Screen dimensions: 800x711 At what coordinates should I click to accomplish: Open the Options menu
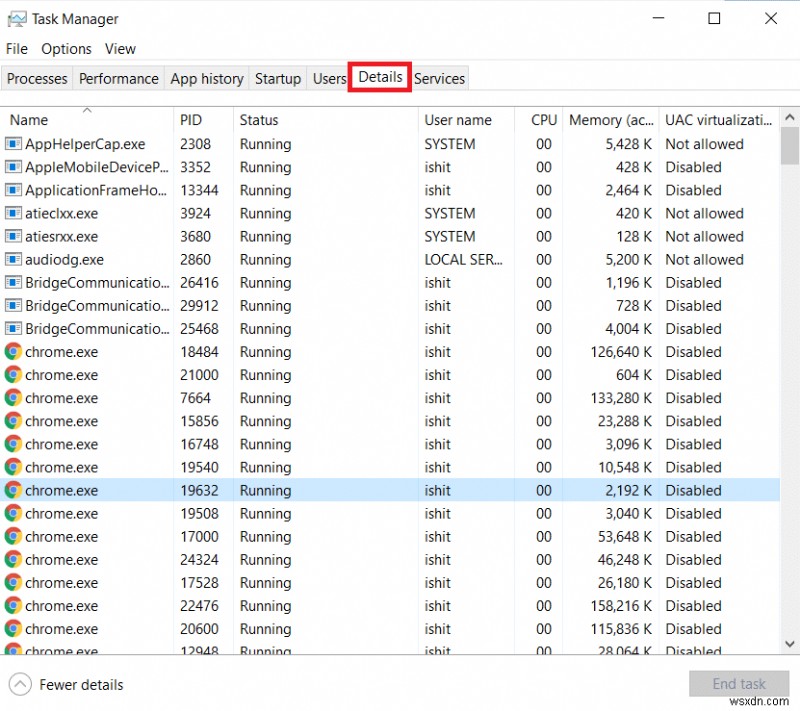point(66,48)
